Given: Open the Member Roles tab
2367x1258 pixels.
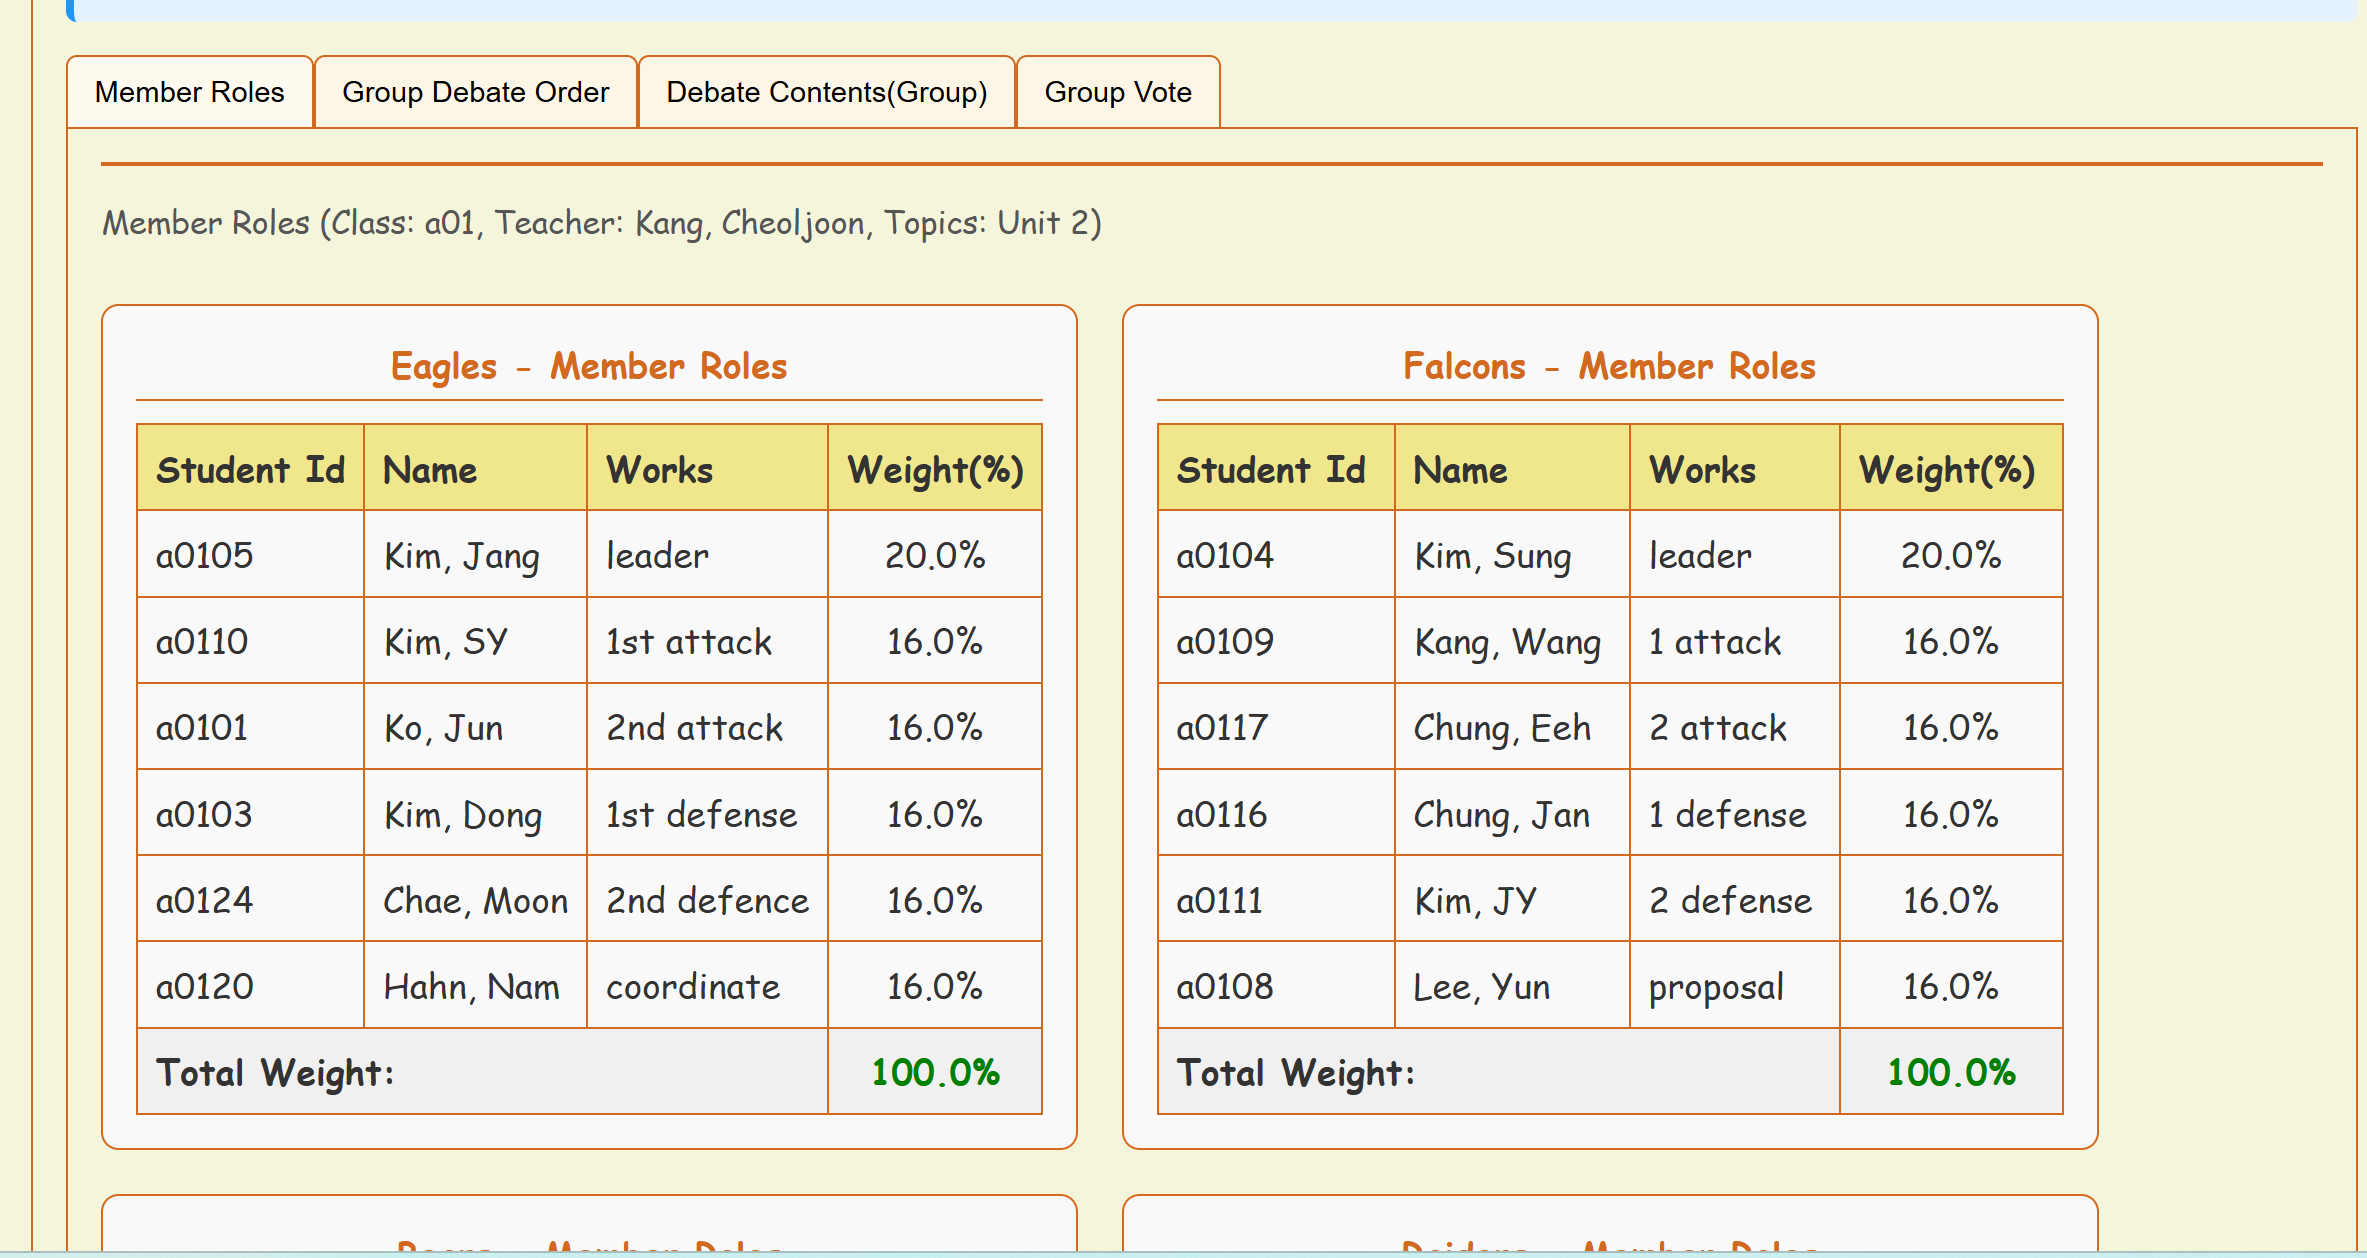Looking at the screenshot, I should pyautogui.click(x=189, y=92).
